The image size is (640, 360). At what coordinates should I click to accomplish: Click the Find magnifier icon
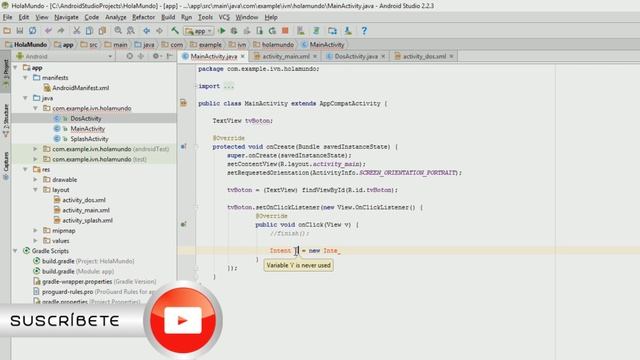point(118,31)
